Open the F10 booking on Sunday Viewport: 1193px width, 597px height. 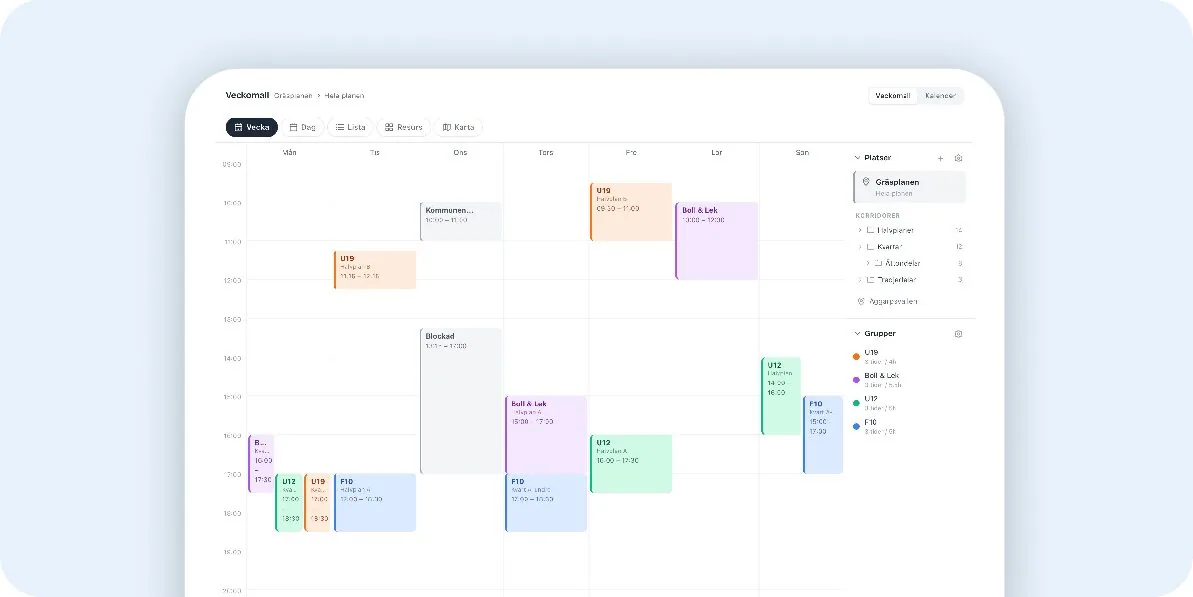pyautogui.click(x=822, y=435)
